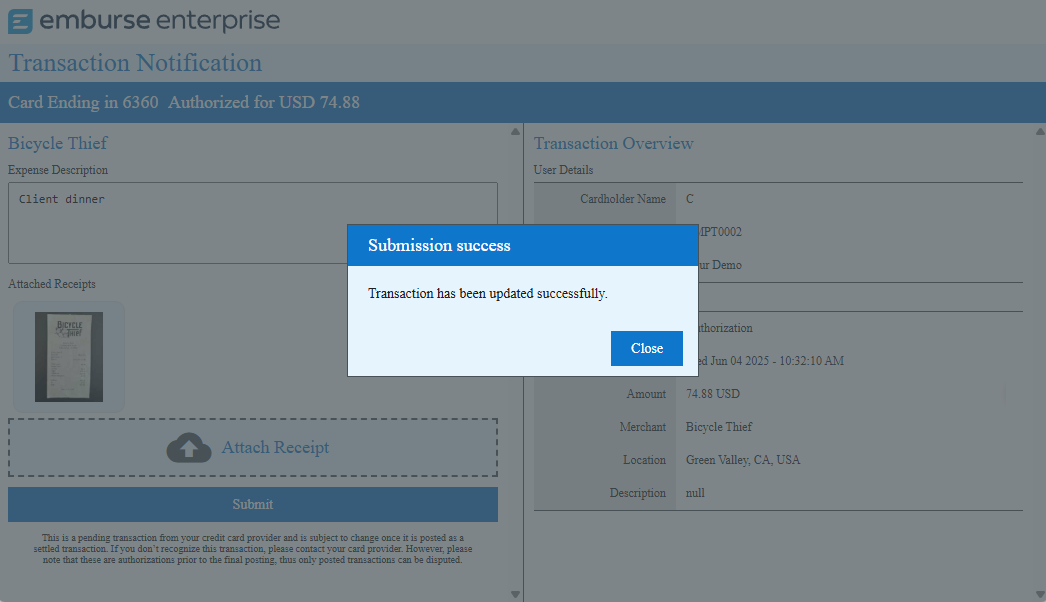Screen dimensions: 1046x602
Task: Click the 'Cardholder Name' label
Action: (622, 199)
